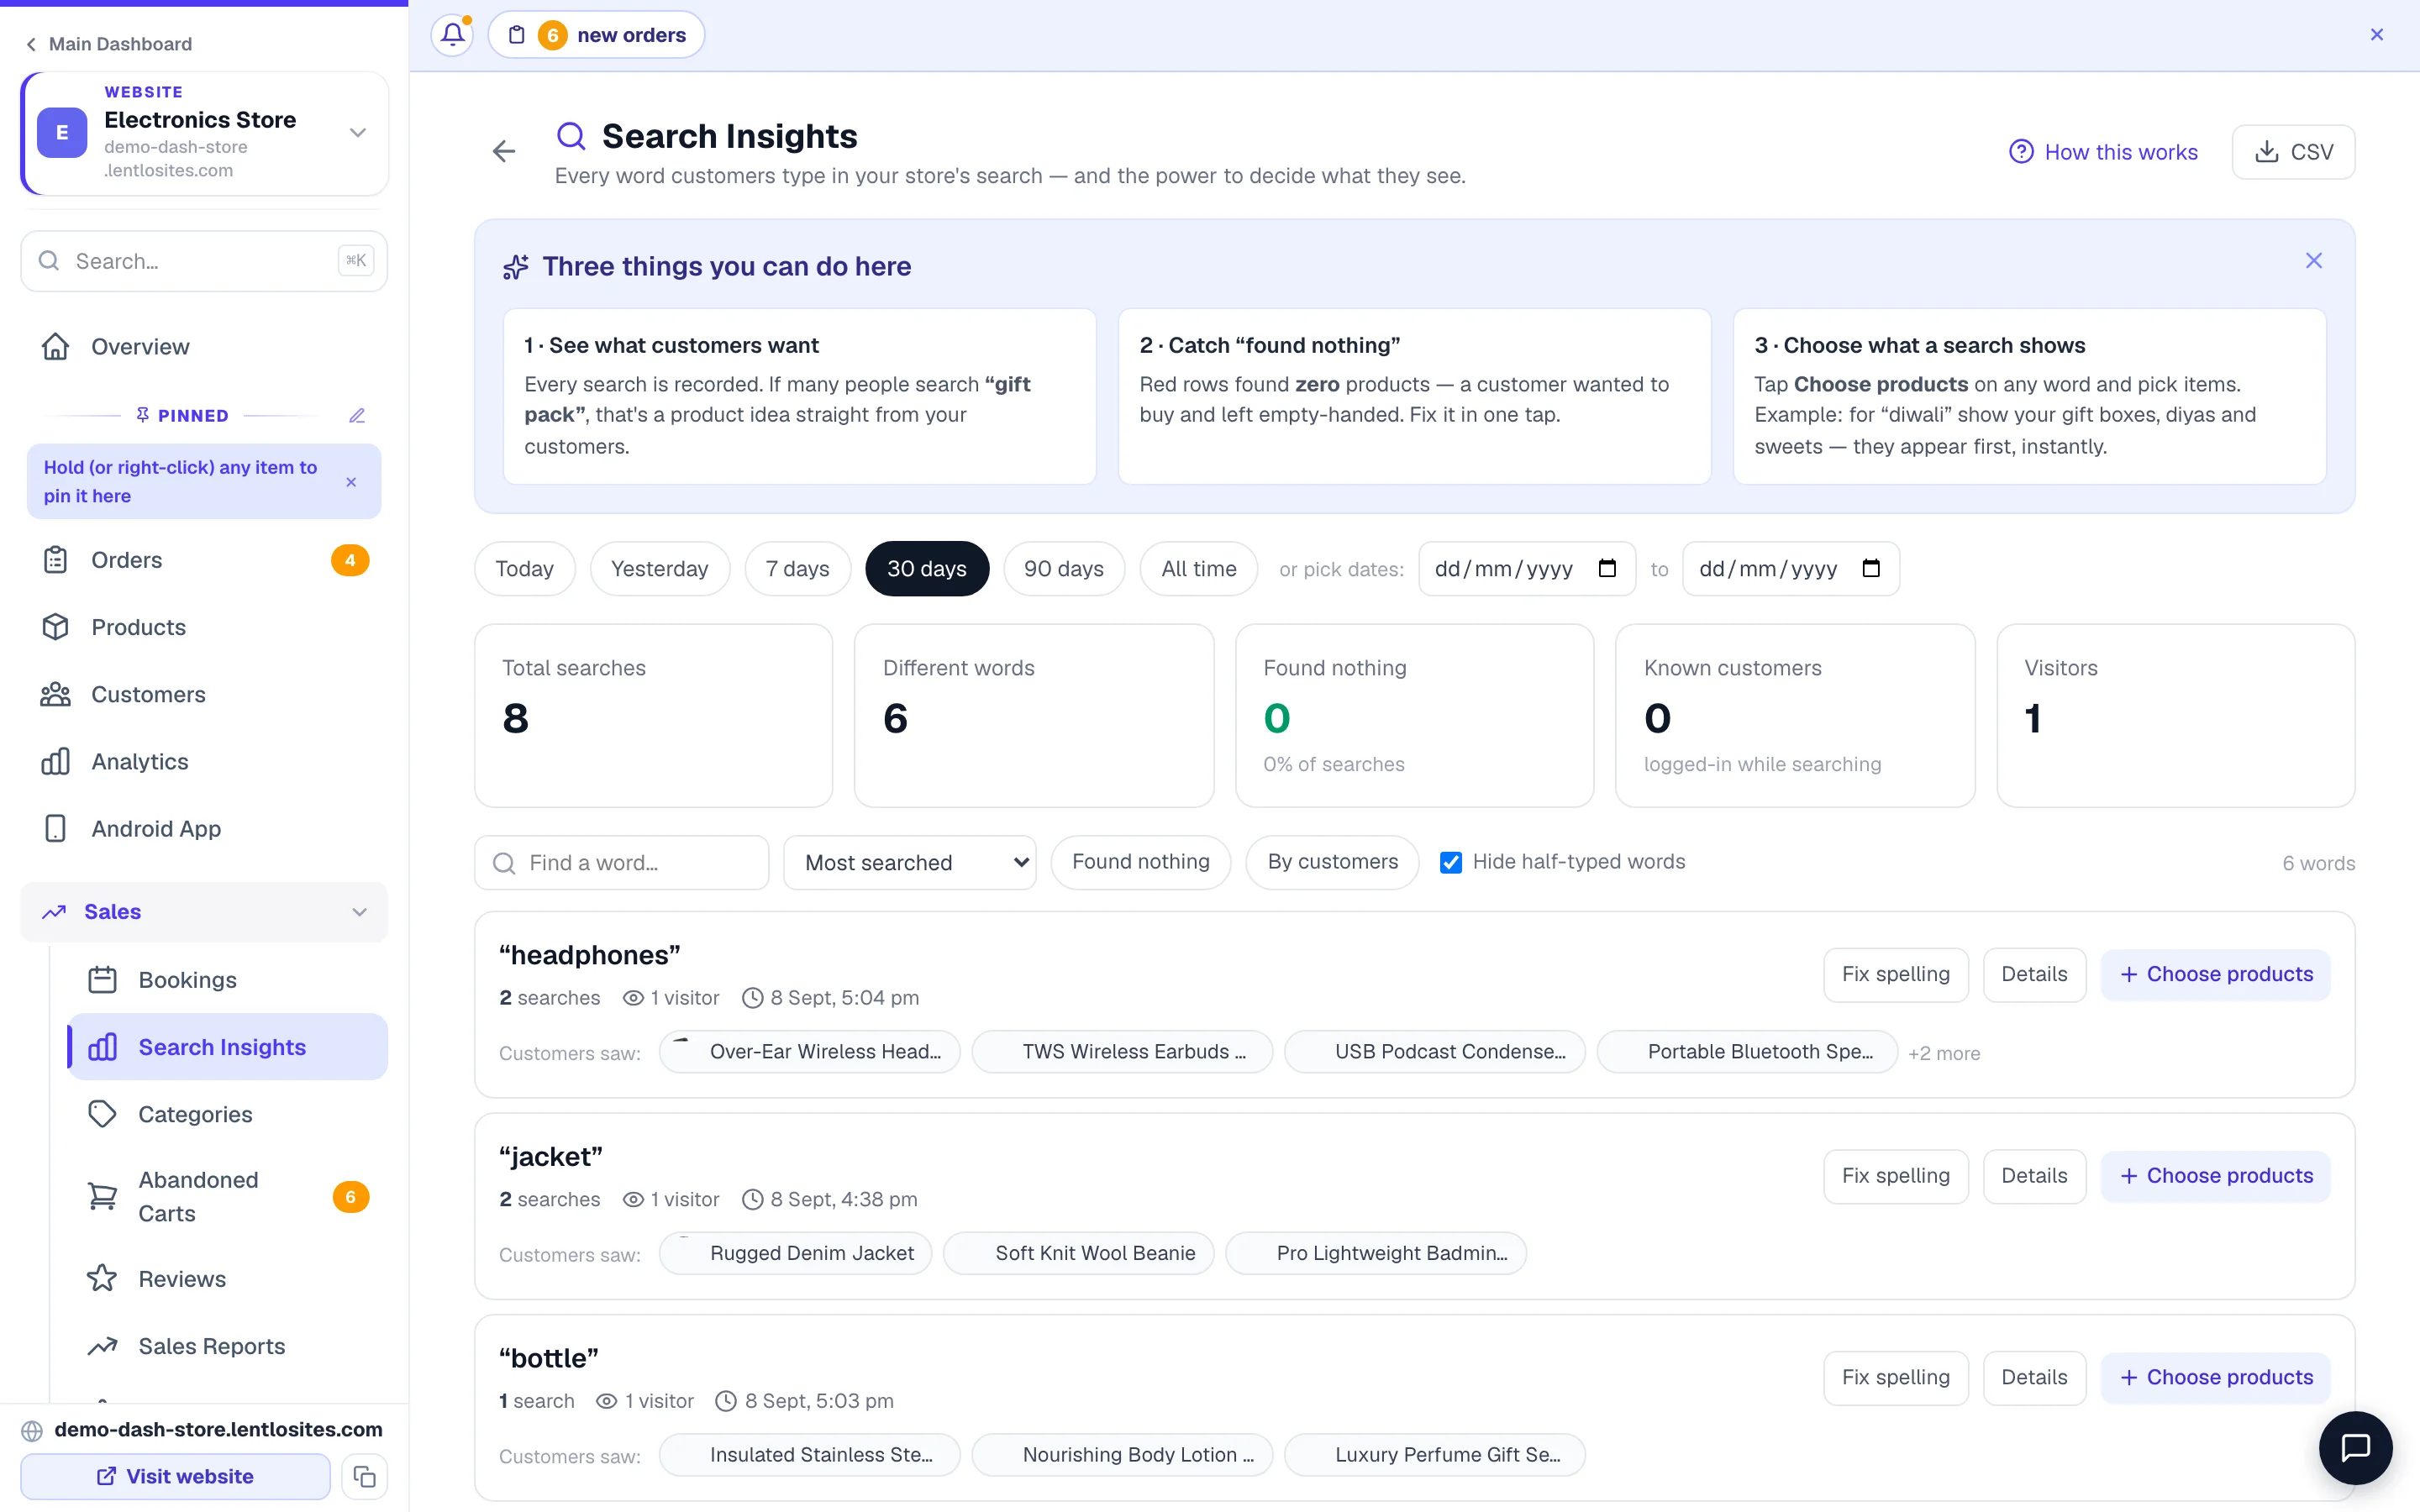Dismiss the Three things you can do banner
The height and width of the screenshot is (1512, 2420).
click(2314, 261)
